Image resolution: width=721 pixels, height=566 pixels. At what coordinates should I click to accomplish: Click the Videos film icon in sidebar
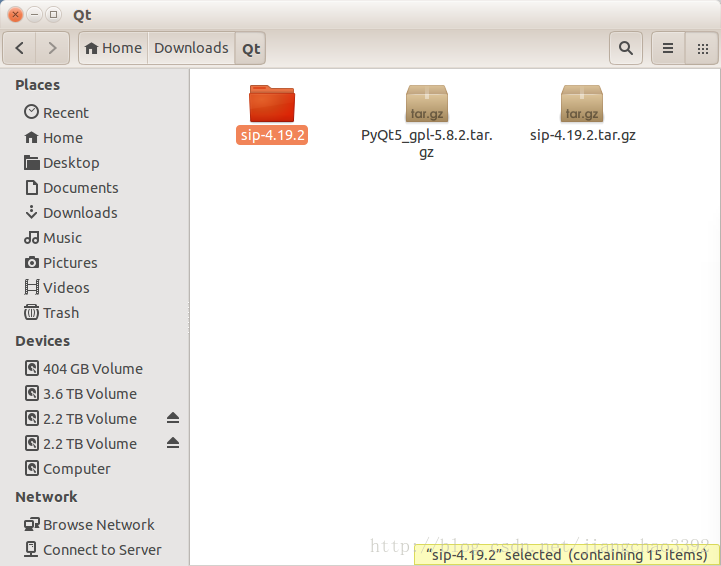tap(31, 287)
